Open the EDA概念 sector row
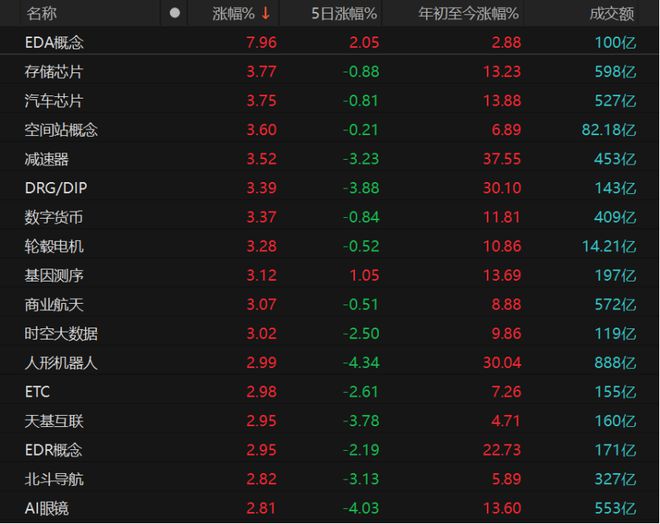This screenshot has width=660, height=524. point(54,43)
